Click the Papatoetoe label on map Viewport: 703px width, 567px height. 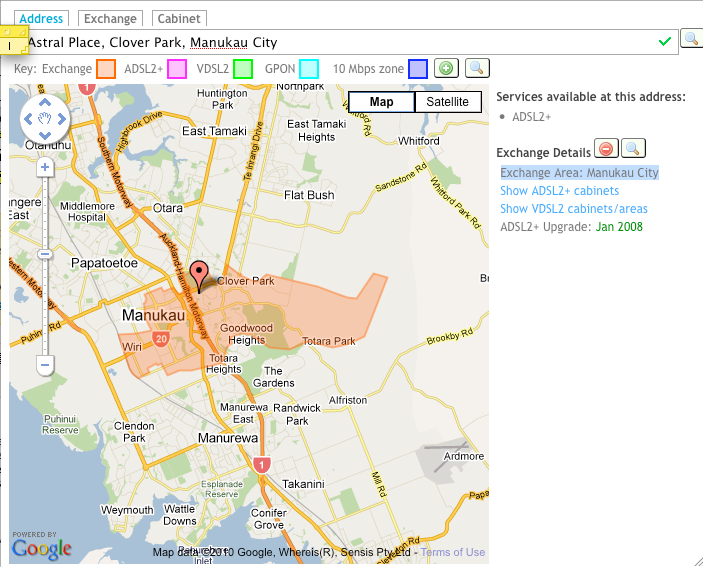coord(104,263)
